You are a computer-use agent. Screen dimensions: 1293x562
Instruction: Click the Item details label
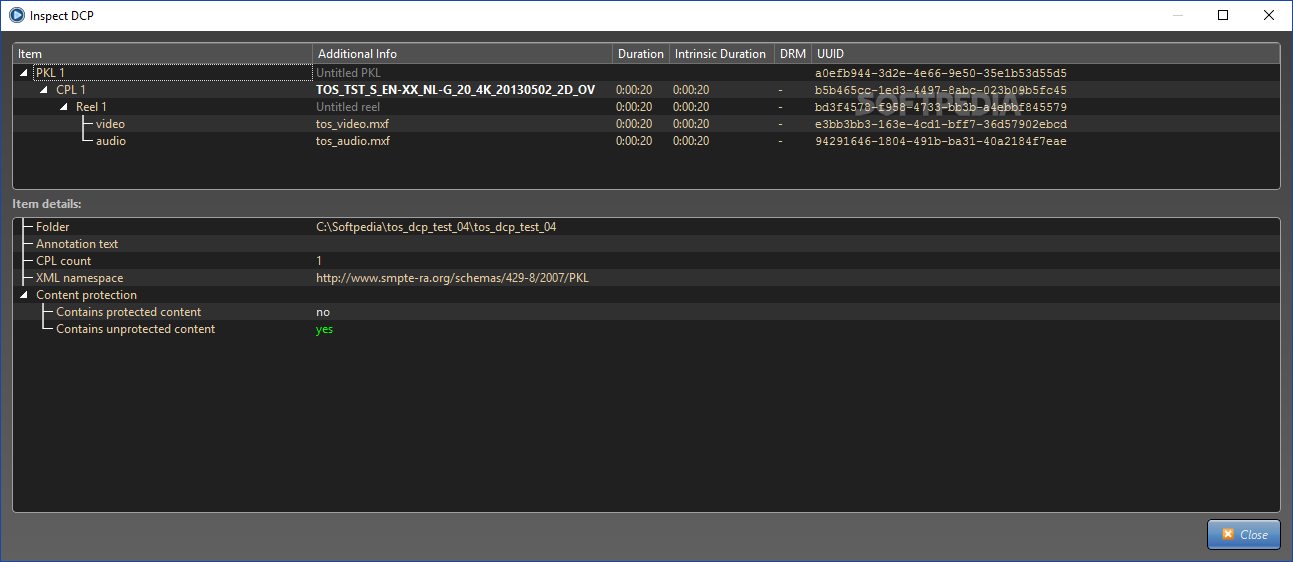pyautogui.click(x=46, y=204)
